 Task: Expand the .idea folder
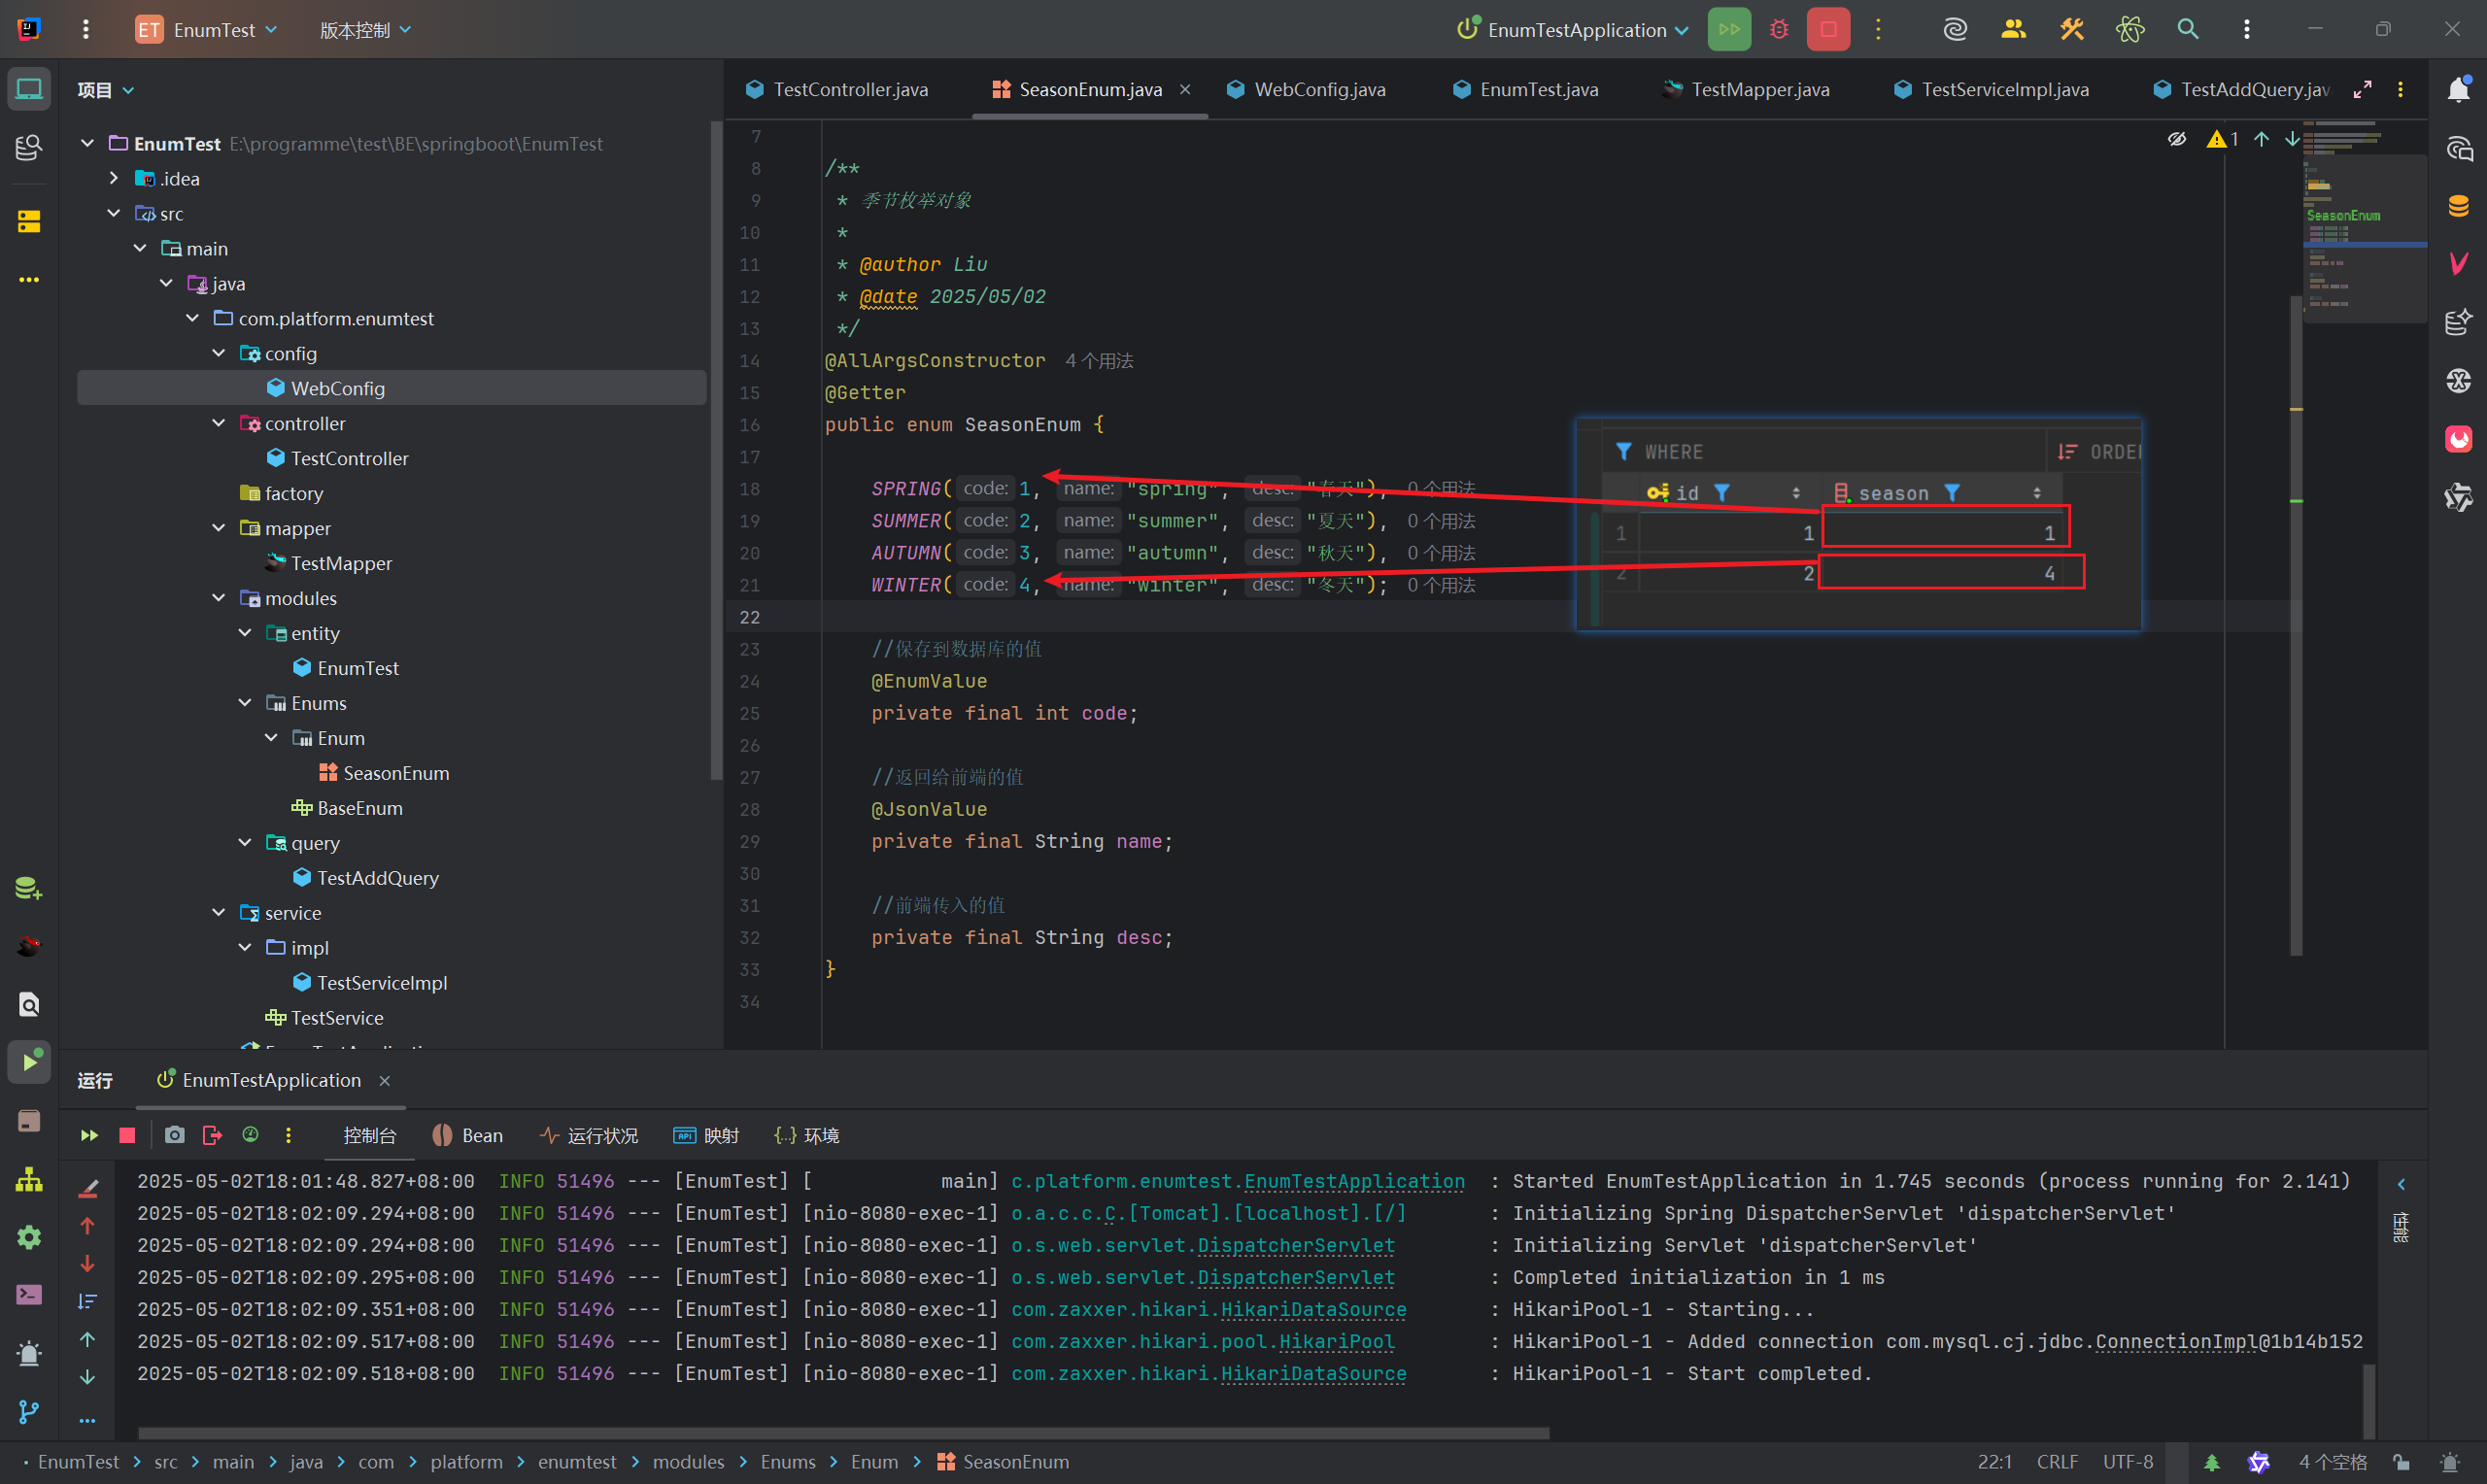114,178
